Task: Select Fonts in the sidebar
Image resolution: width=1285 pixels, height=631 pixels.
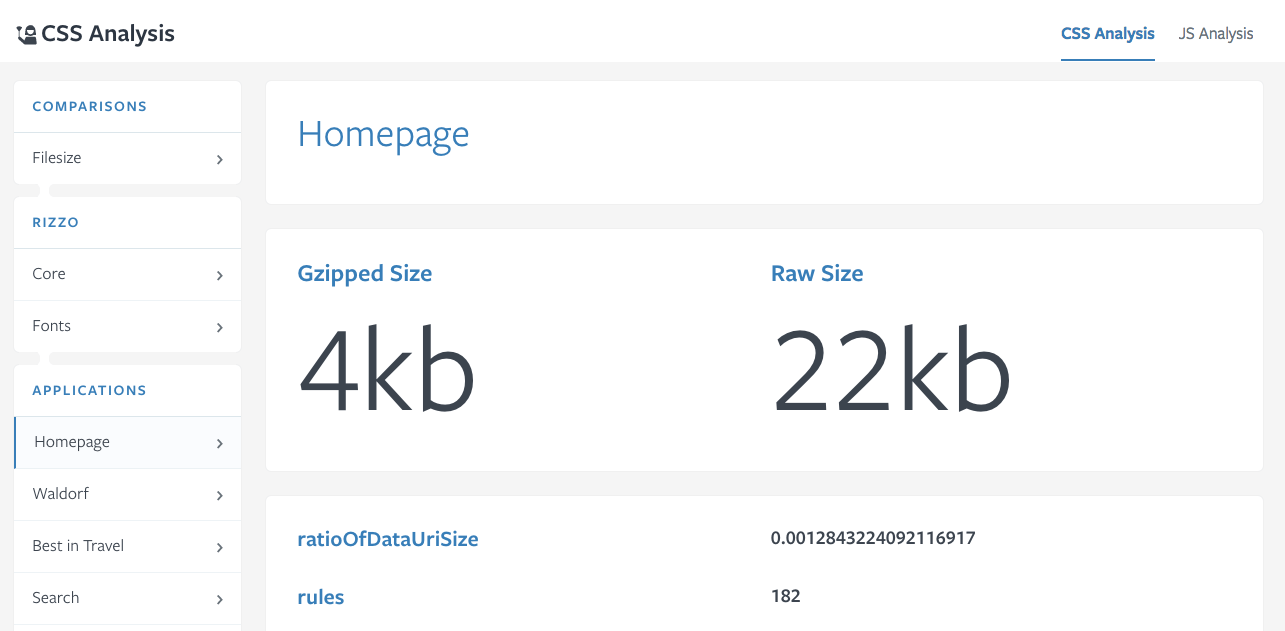Action: tap(51, 326)
